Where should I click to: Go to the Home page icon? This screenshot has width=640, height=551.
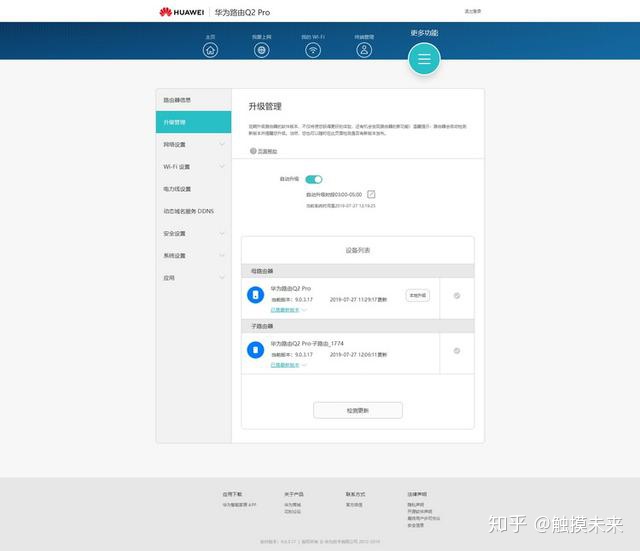click(x=210, y=50)
